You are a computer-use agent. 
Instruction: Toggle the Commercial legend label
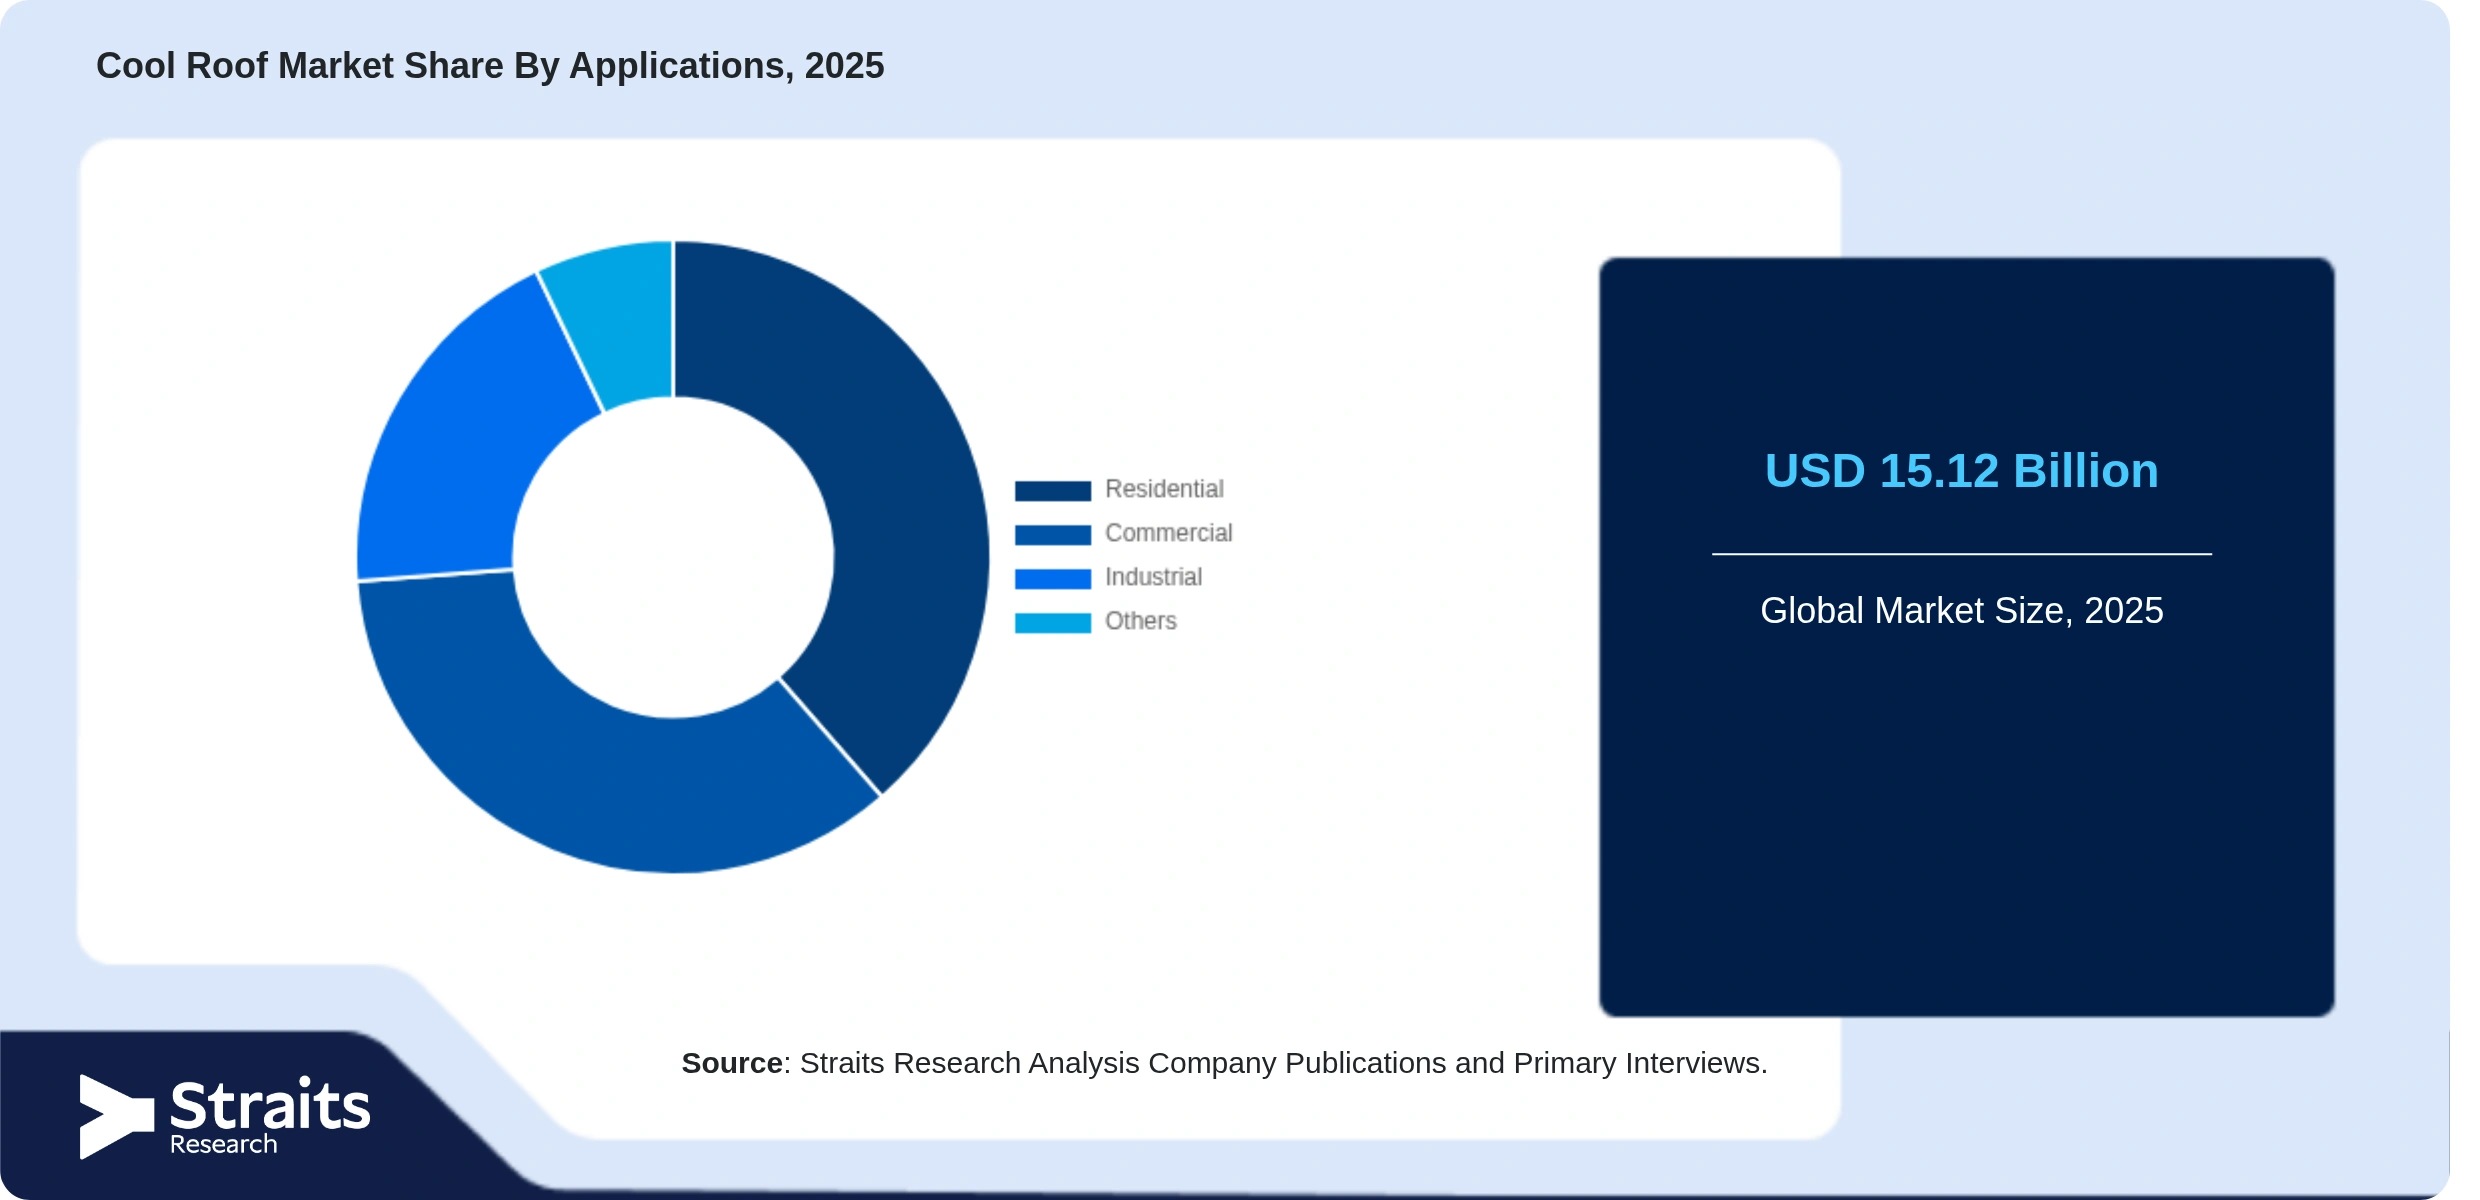pos(1168,533)
